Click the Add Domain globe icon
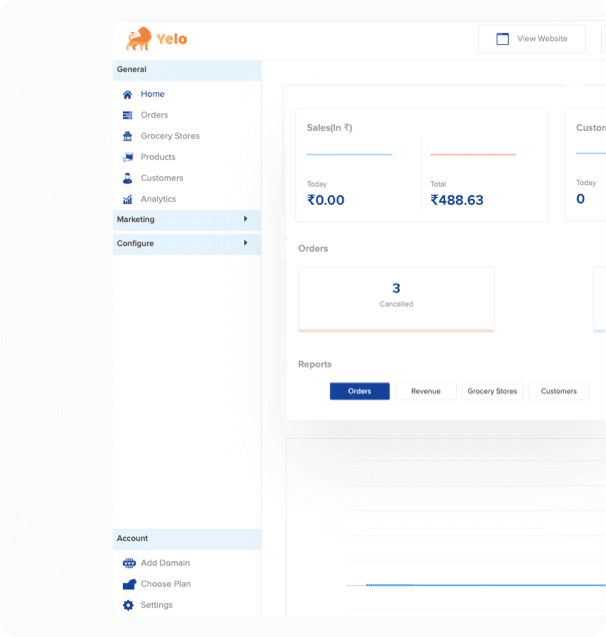Image resolution: width=606 pixels, height=637 pixels. pos(129,563)
